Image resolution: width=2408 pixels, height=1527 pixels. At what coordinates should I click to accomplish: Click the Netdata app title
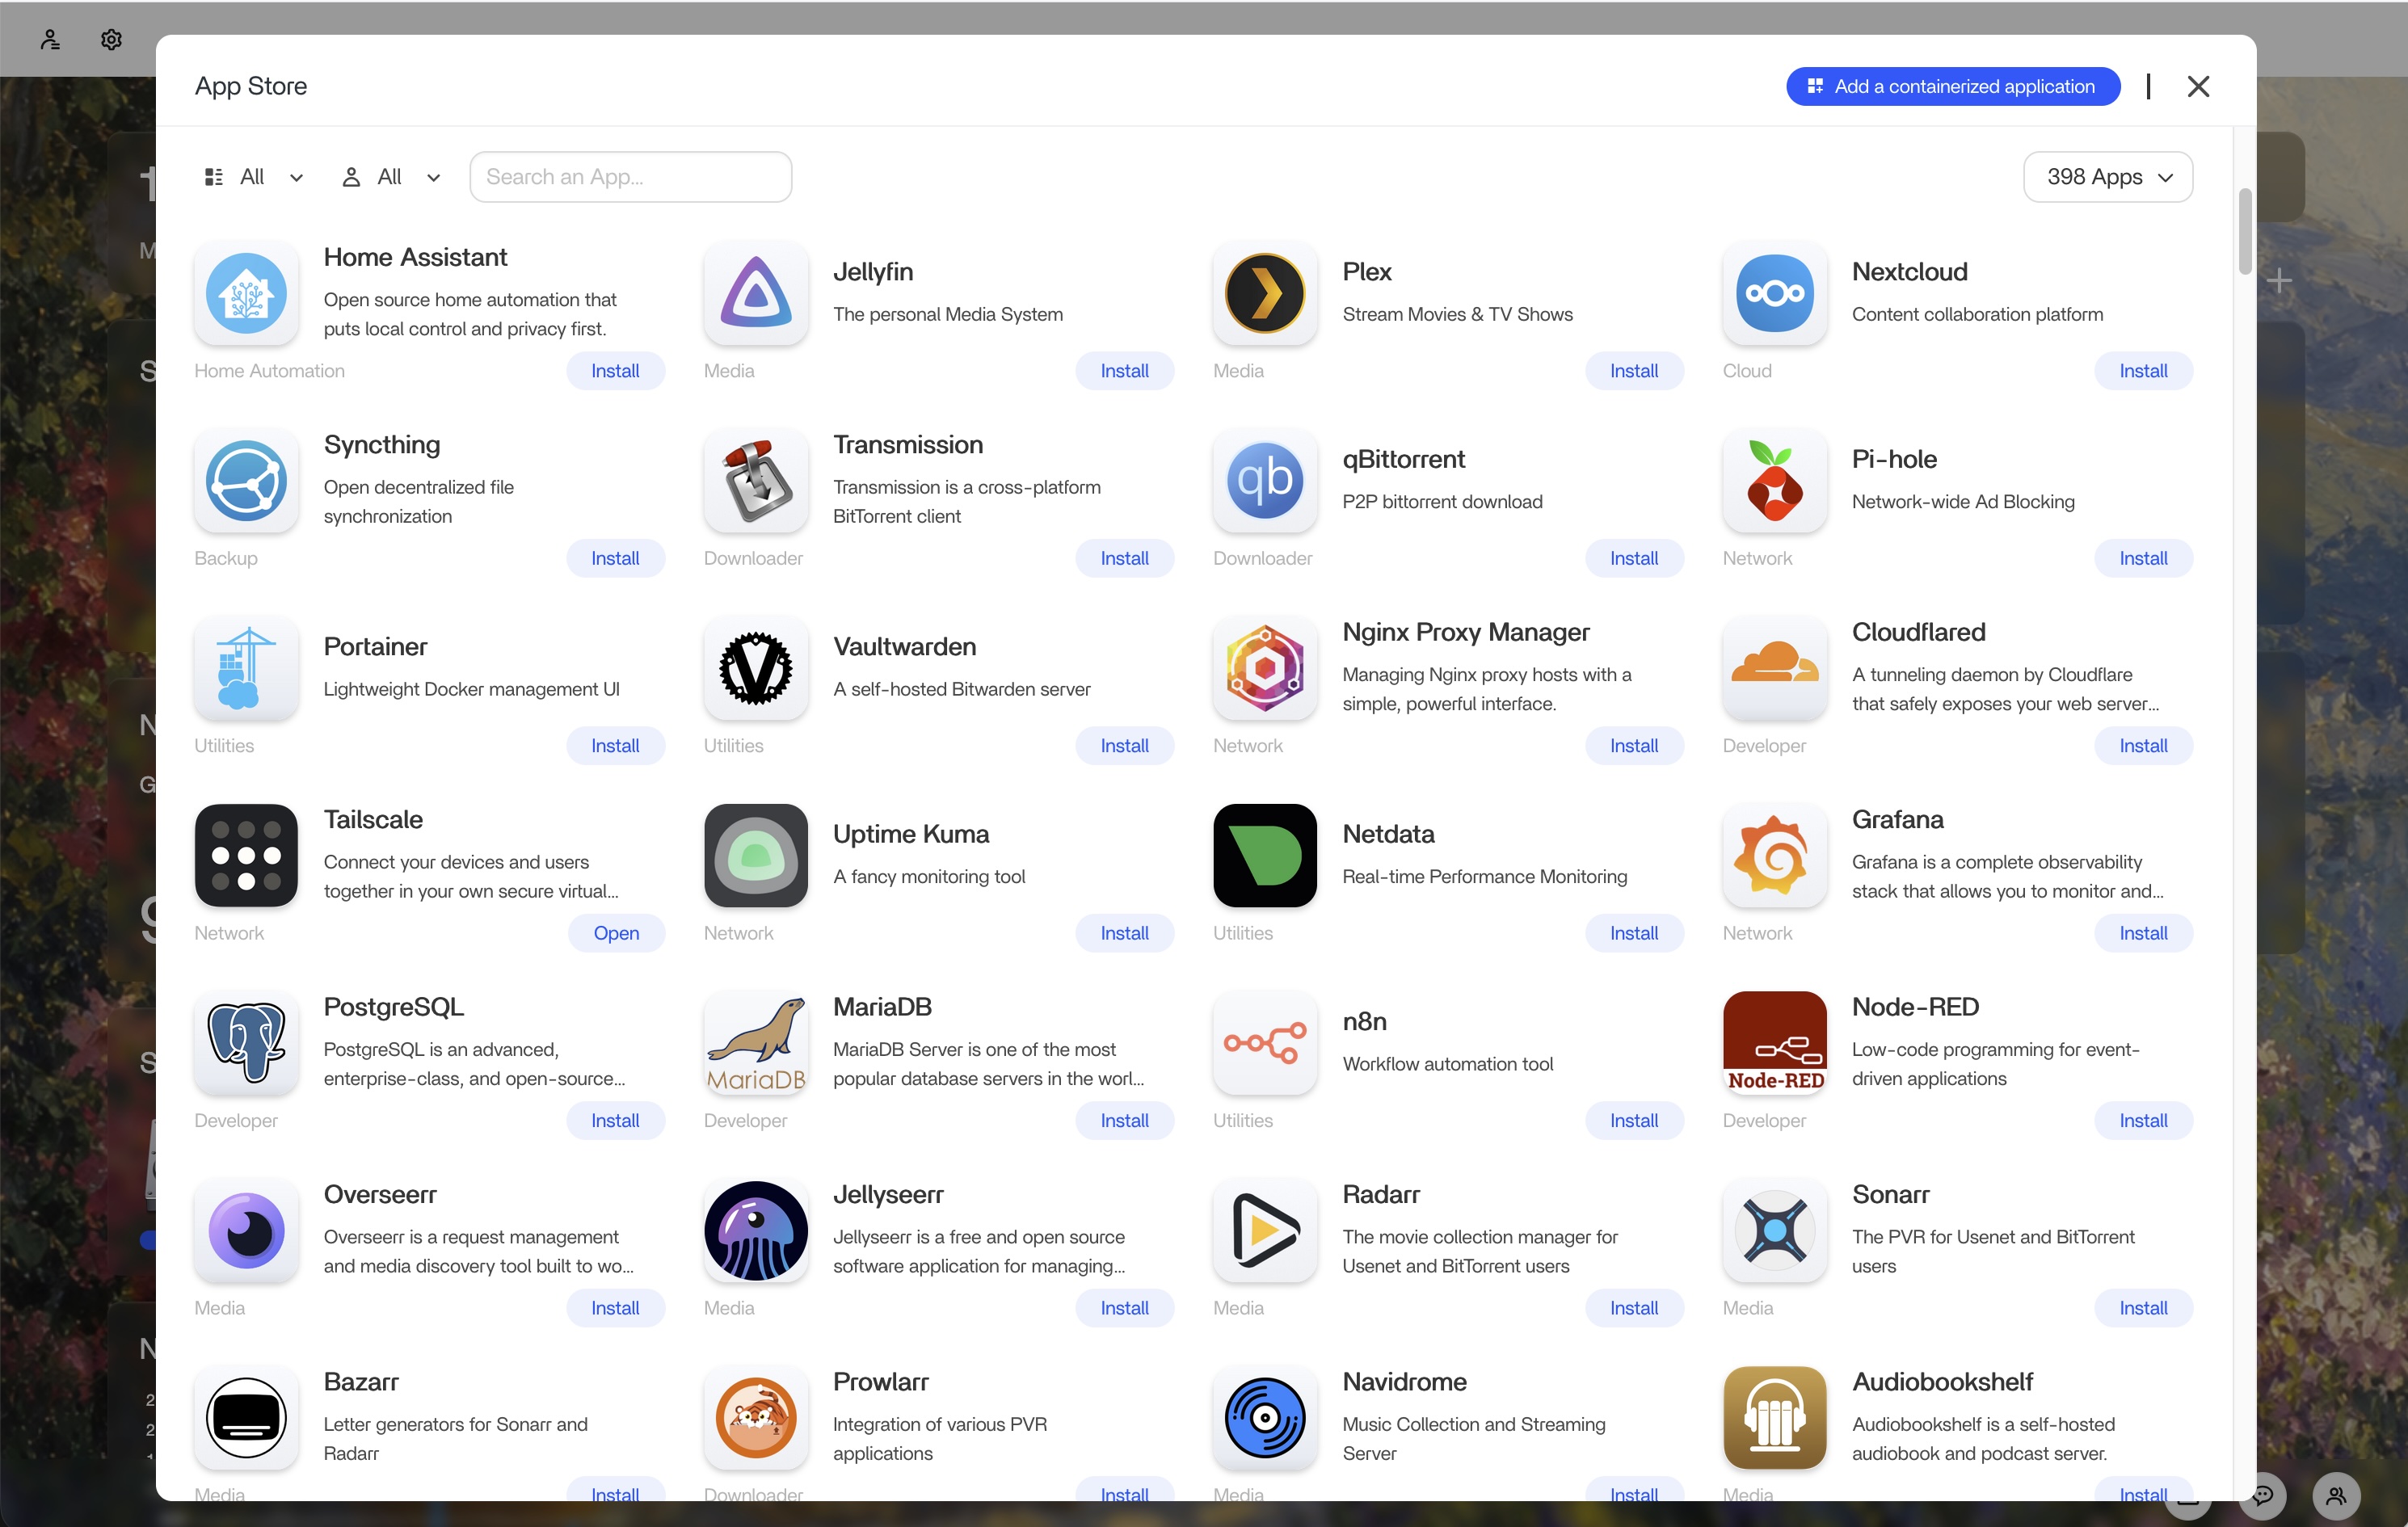1388,834
